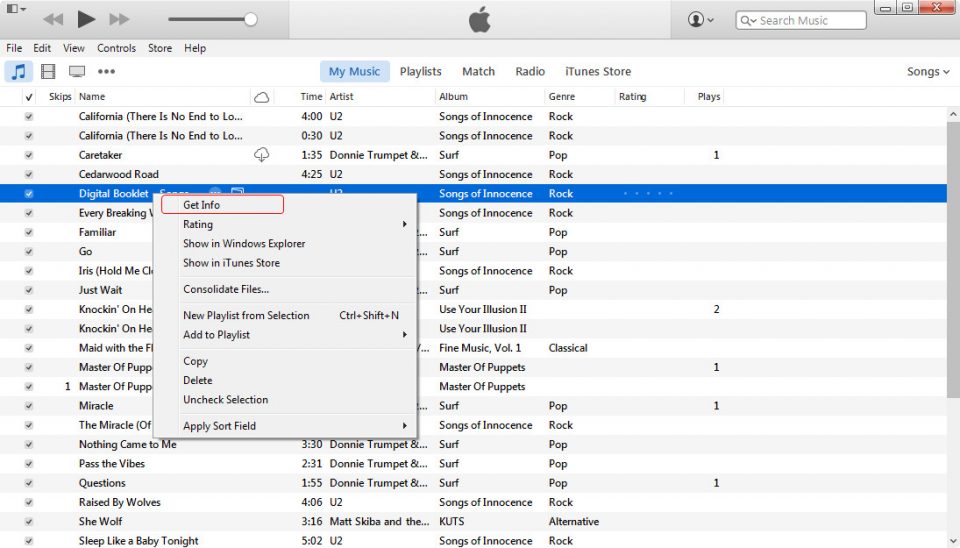
Task: Open the Songs view dropdown
Action: [x=927, y=72]
